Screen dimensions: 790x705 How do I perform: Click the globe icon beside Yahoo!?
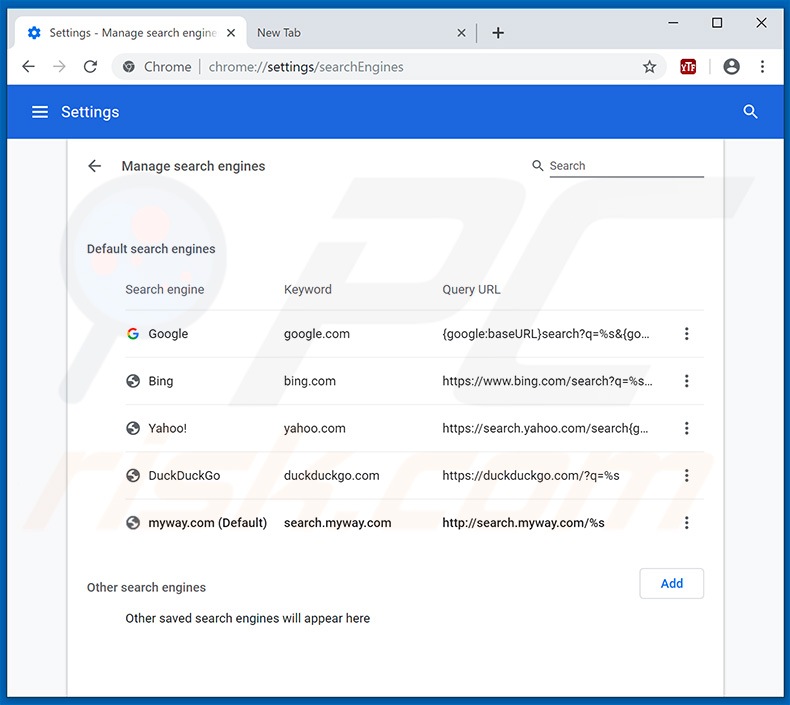pyautogui.click(x=133, y=428)
